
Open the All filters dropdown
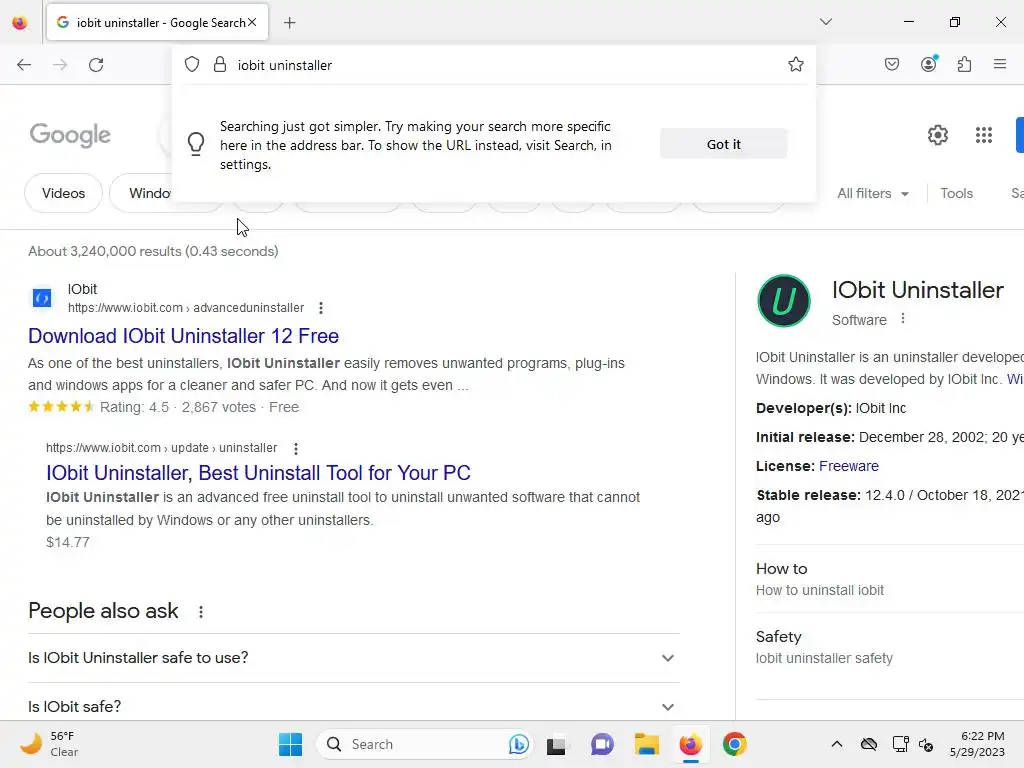click(x=873, y=193)
